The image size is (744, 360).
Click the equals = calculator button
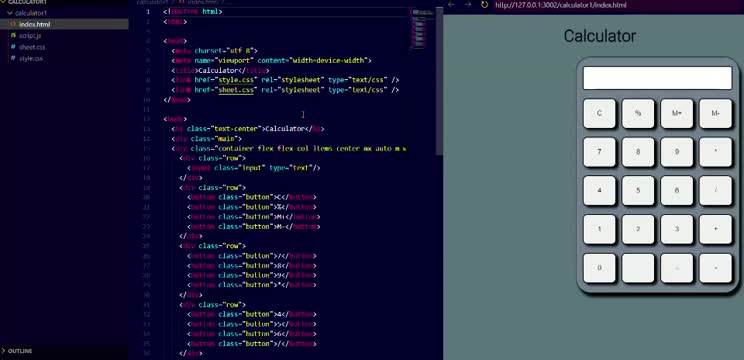pos(677,268)
